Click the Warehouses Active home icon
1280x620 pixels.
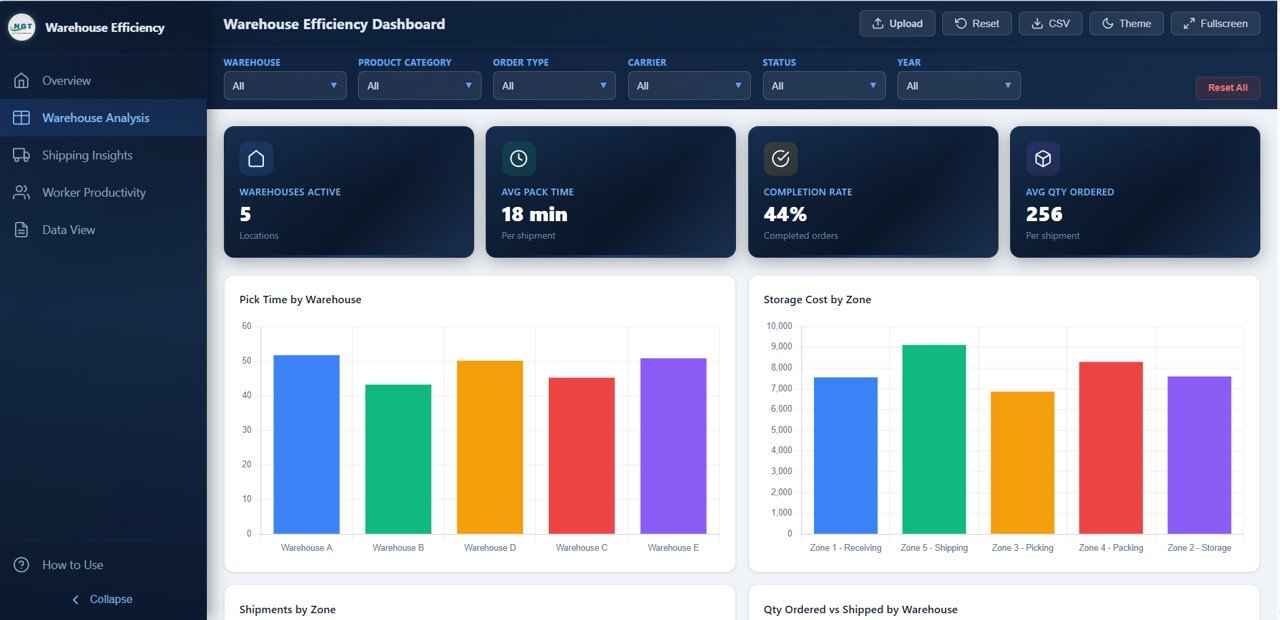(255, 157)
